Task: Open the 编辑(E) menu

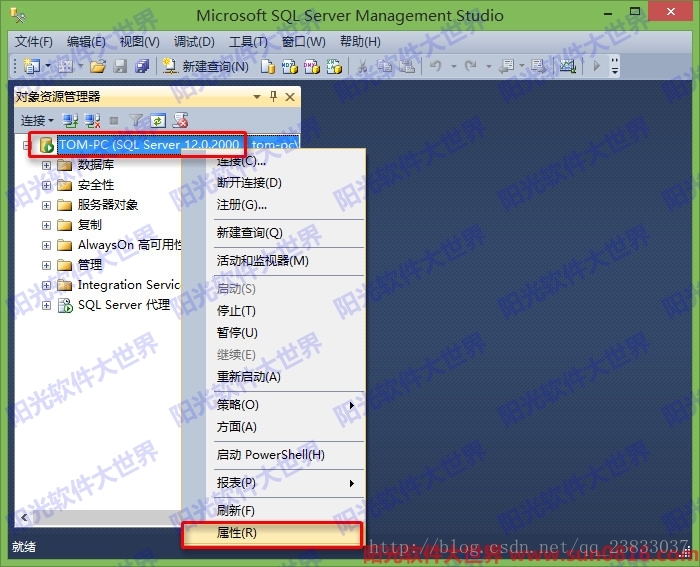Action: pyautogui.click(x=86, y=42)
